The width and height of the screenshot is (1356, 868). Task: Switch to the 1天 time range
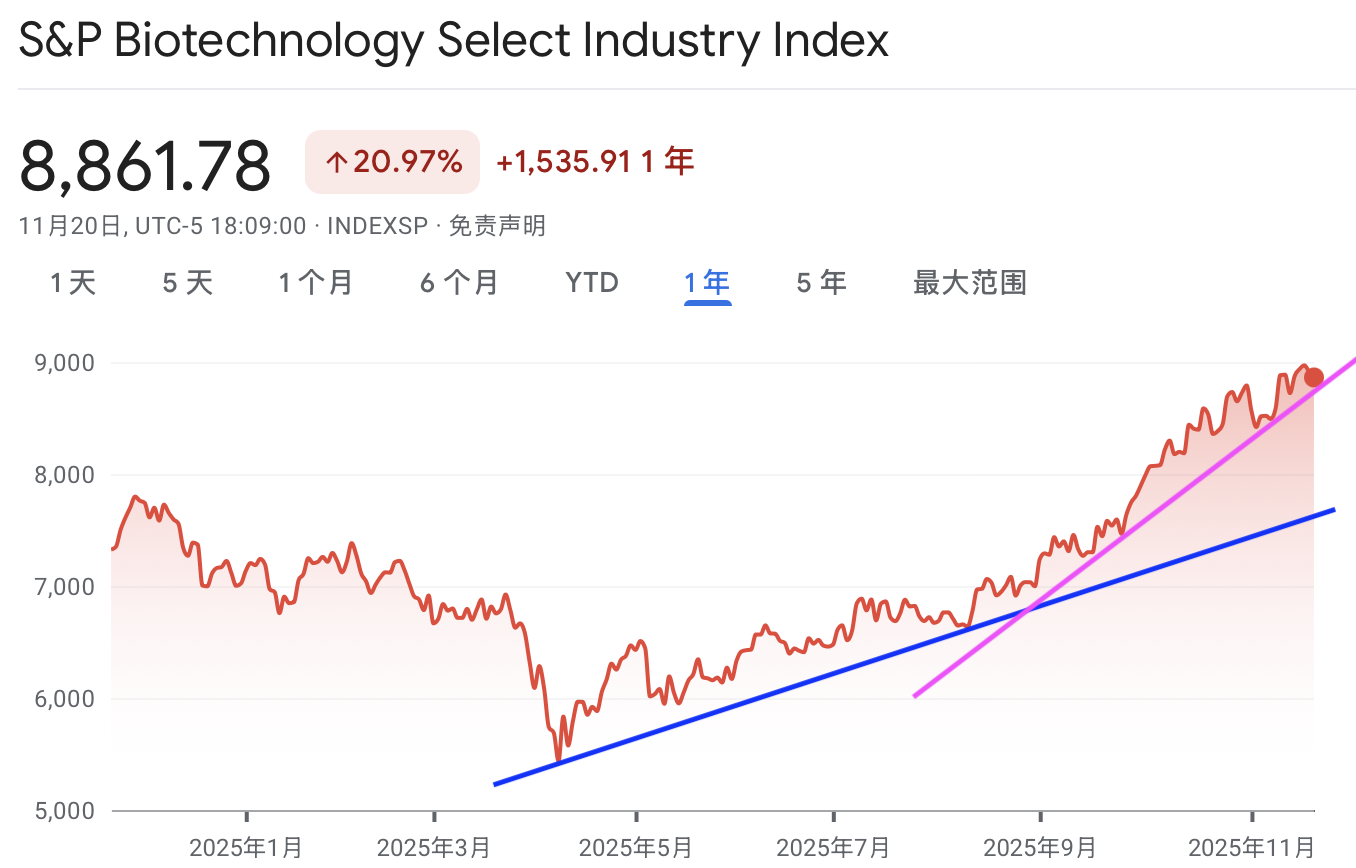73,283
